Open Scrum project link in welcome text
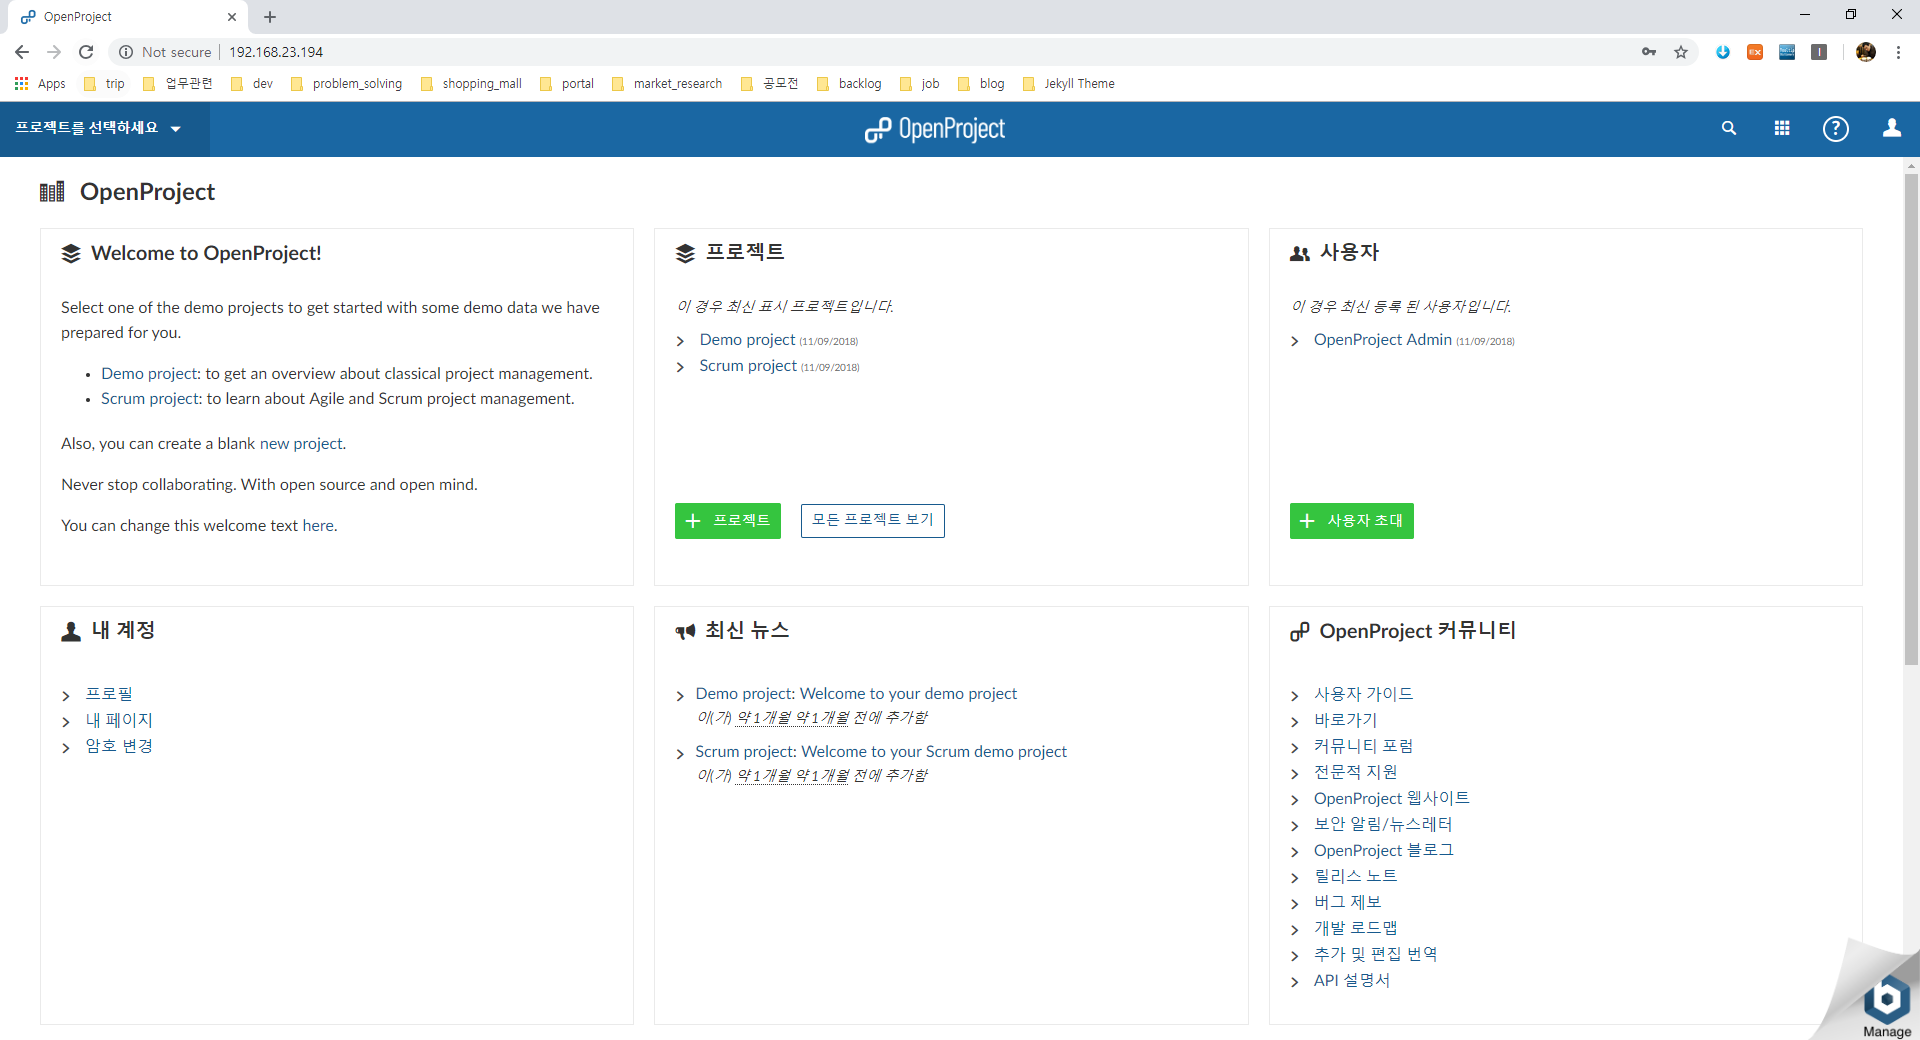The height and width of the screenshot is (1040, 1920). [x=150, y=398]
